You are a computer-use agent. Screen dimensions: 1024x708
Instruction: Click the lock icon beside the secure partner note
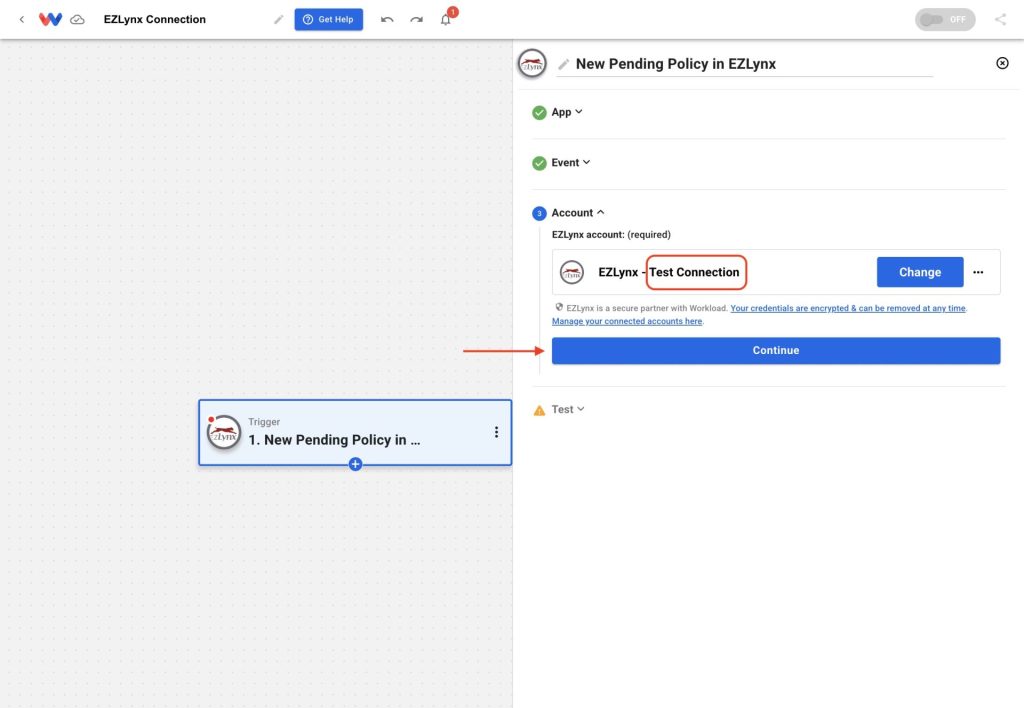coord(559,307)
